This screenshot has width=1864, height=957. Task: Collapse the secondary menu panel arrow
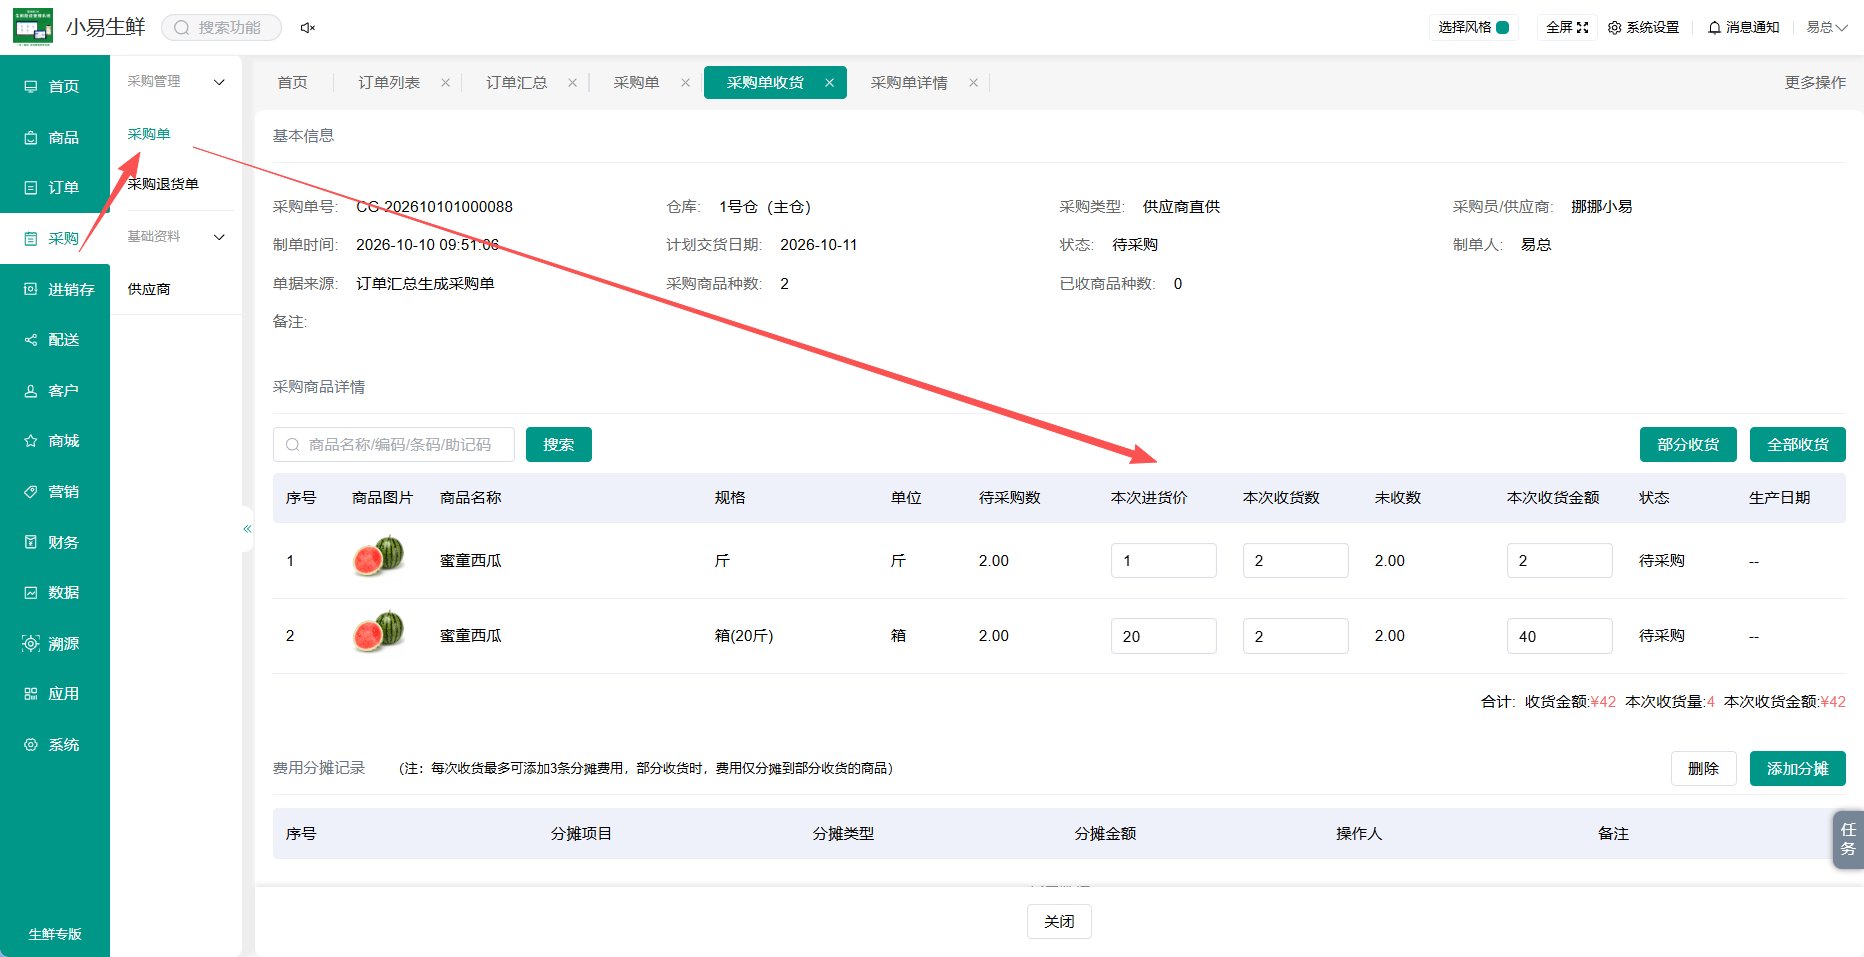pyautogui.click(x=247, y=528)
